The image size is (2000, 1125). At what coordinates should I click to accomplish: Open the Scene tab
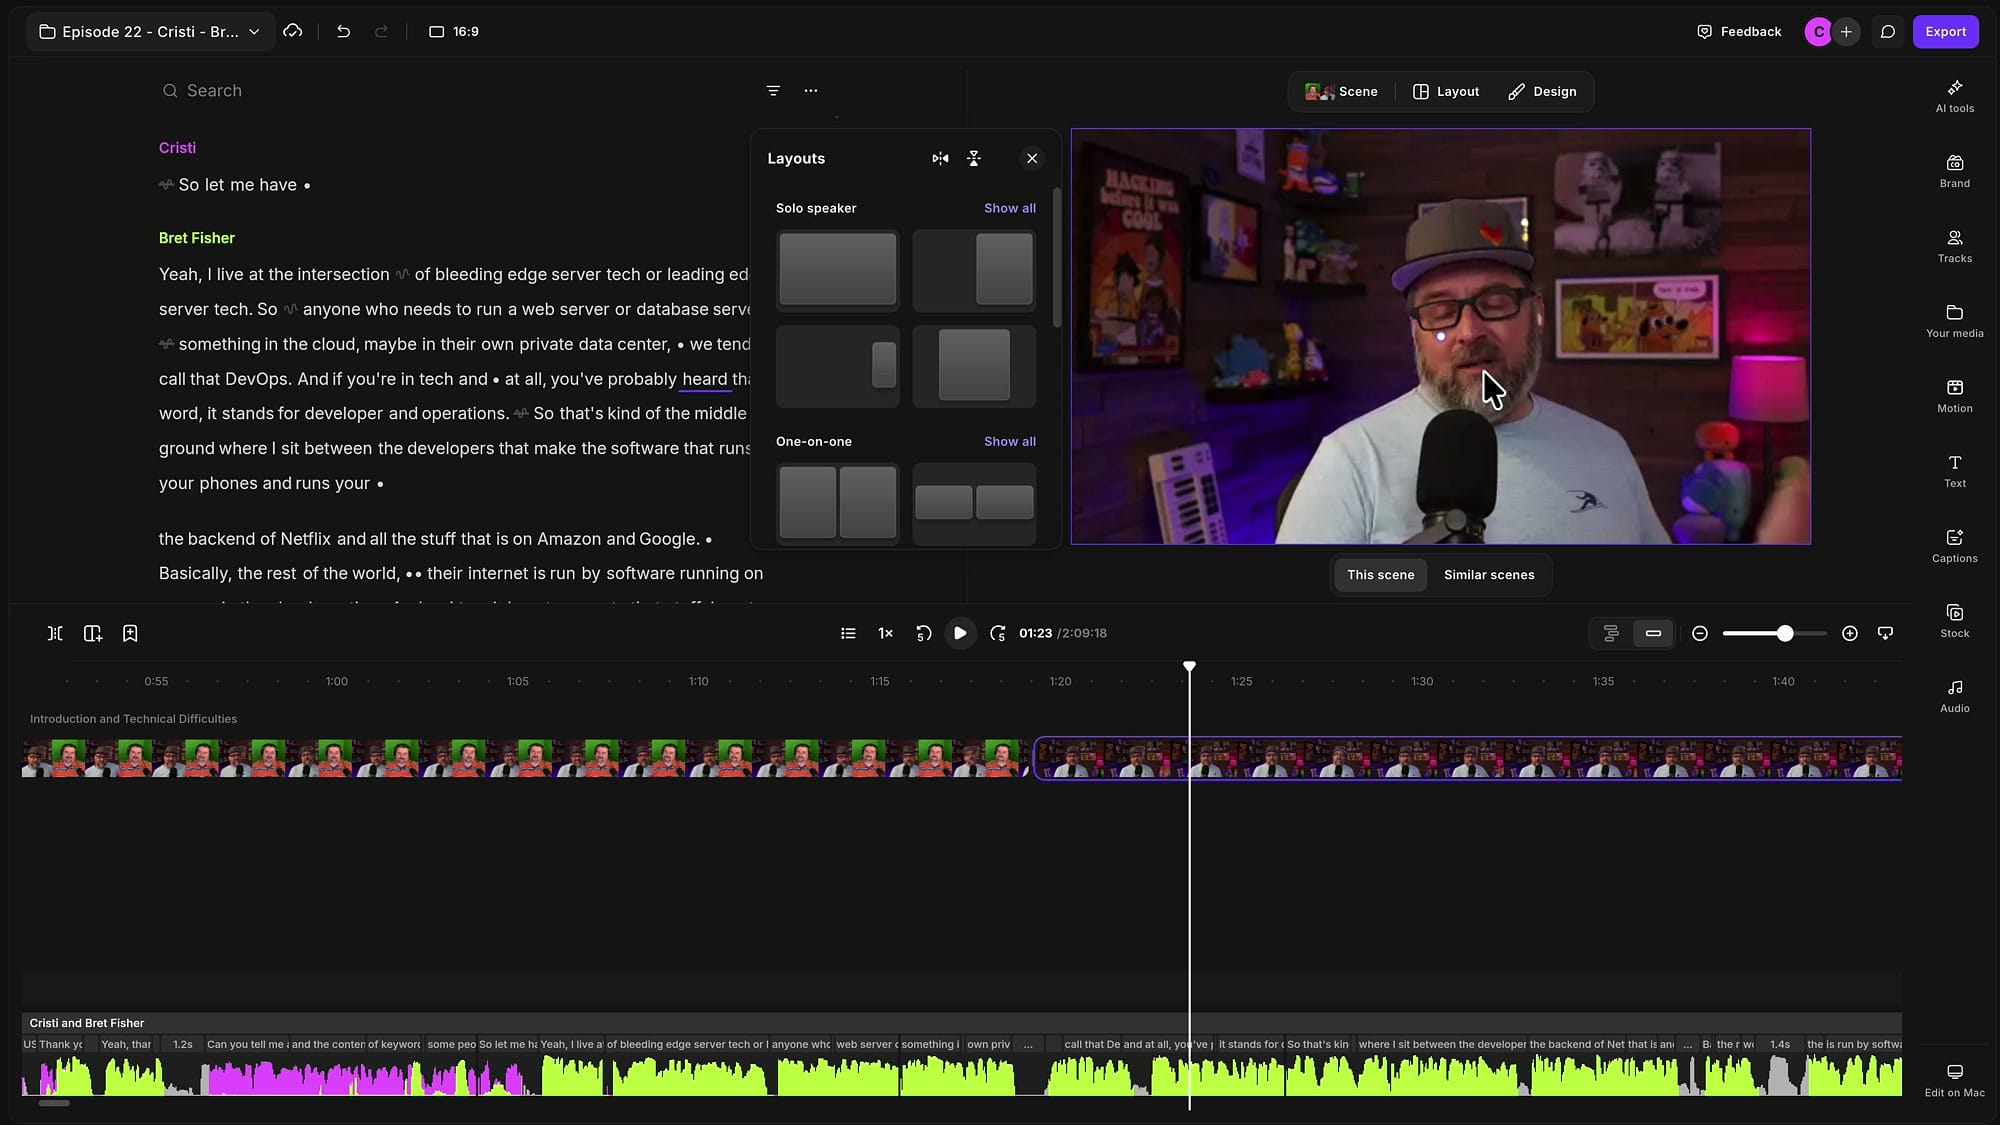click(x=1341, y=91)
